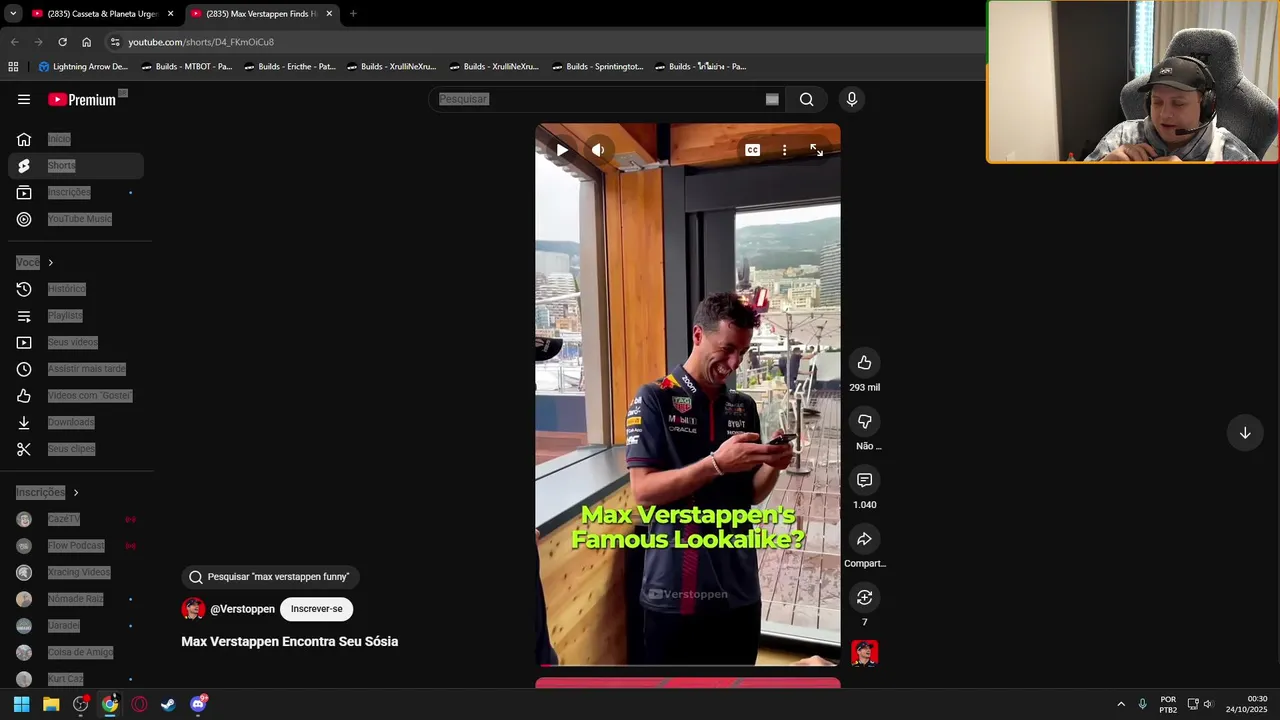
Task: Open the Short's comments
Action: 865,480
